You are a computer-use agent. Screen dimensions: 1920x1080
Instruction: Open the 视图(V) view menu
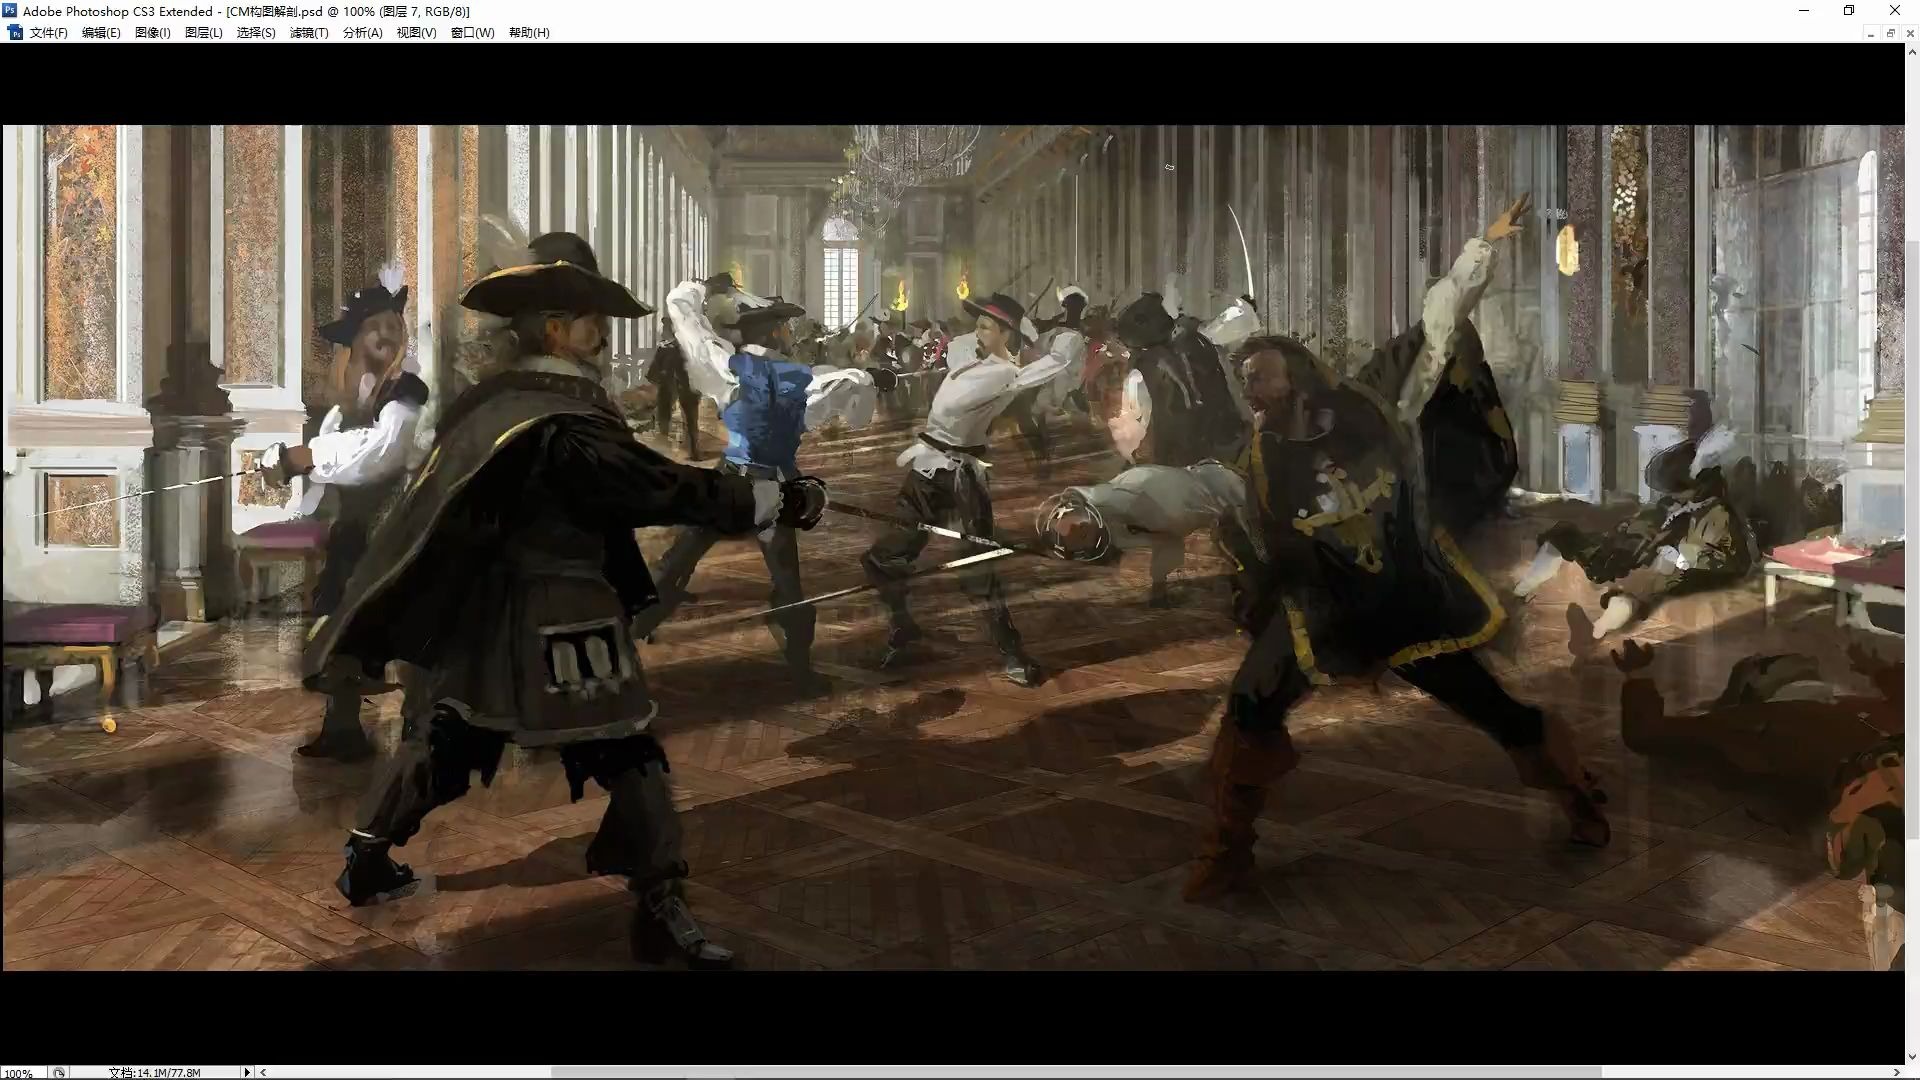(x=416, y=33)
